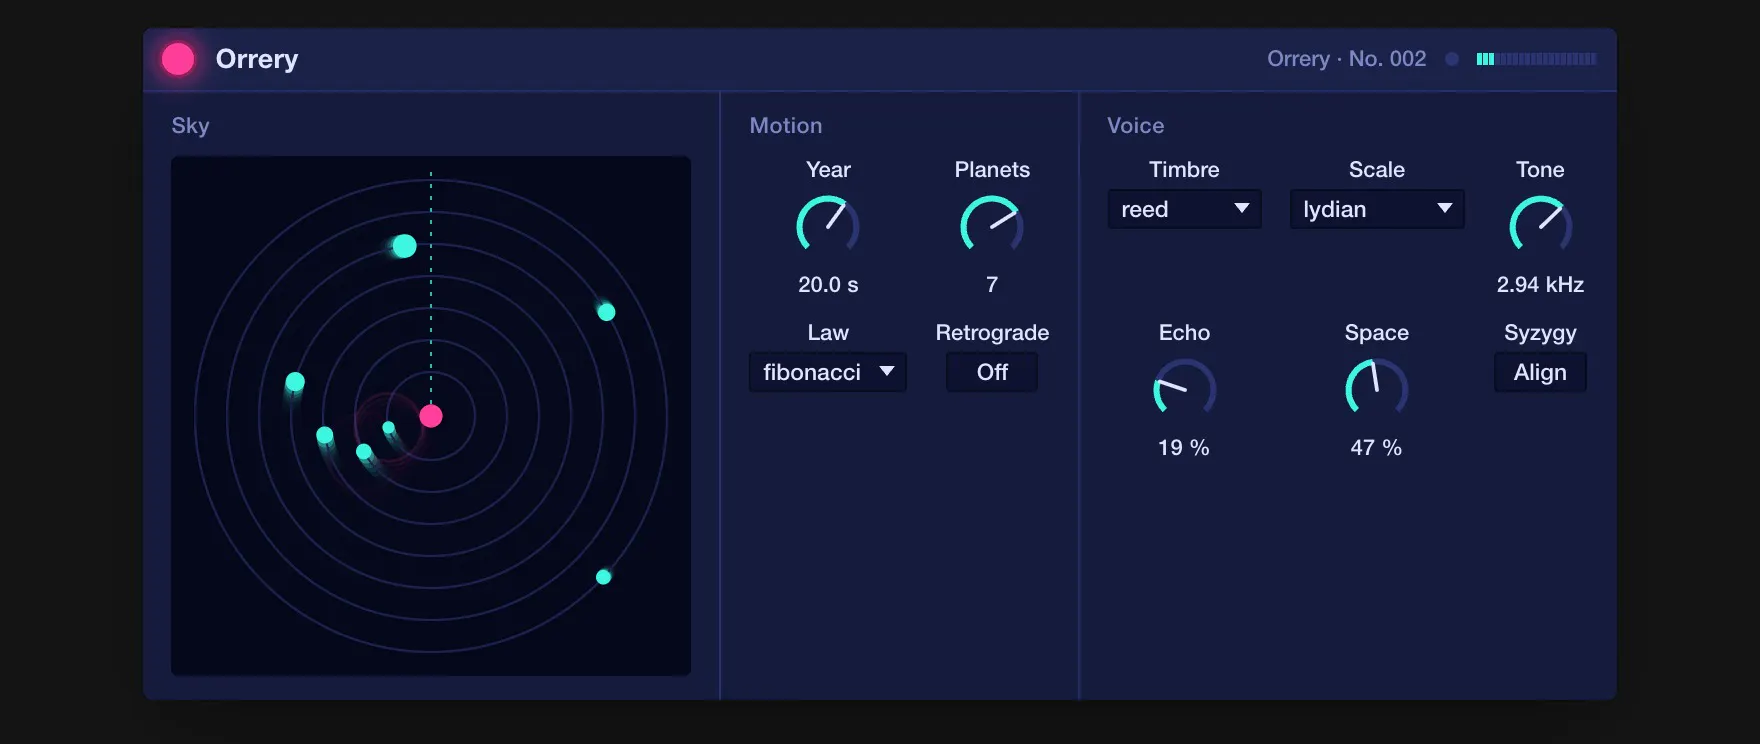Click the Tone knob

(1540, 226)
